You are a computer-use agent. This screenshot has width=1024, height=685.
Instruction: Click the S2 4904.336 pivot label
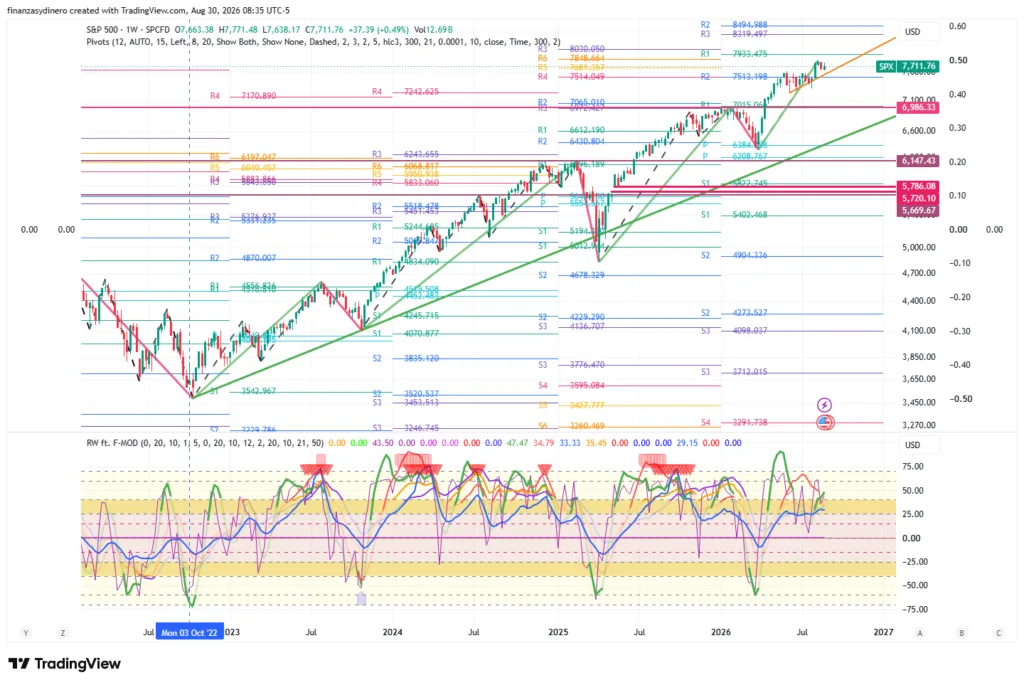[734, 255]
